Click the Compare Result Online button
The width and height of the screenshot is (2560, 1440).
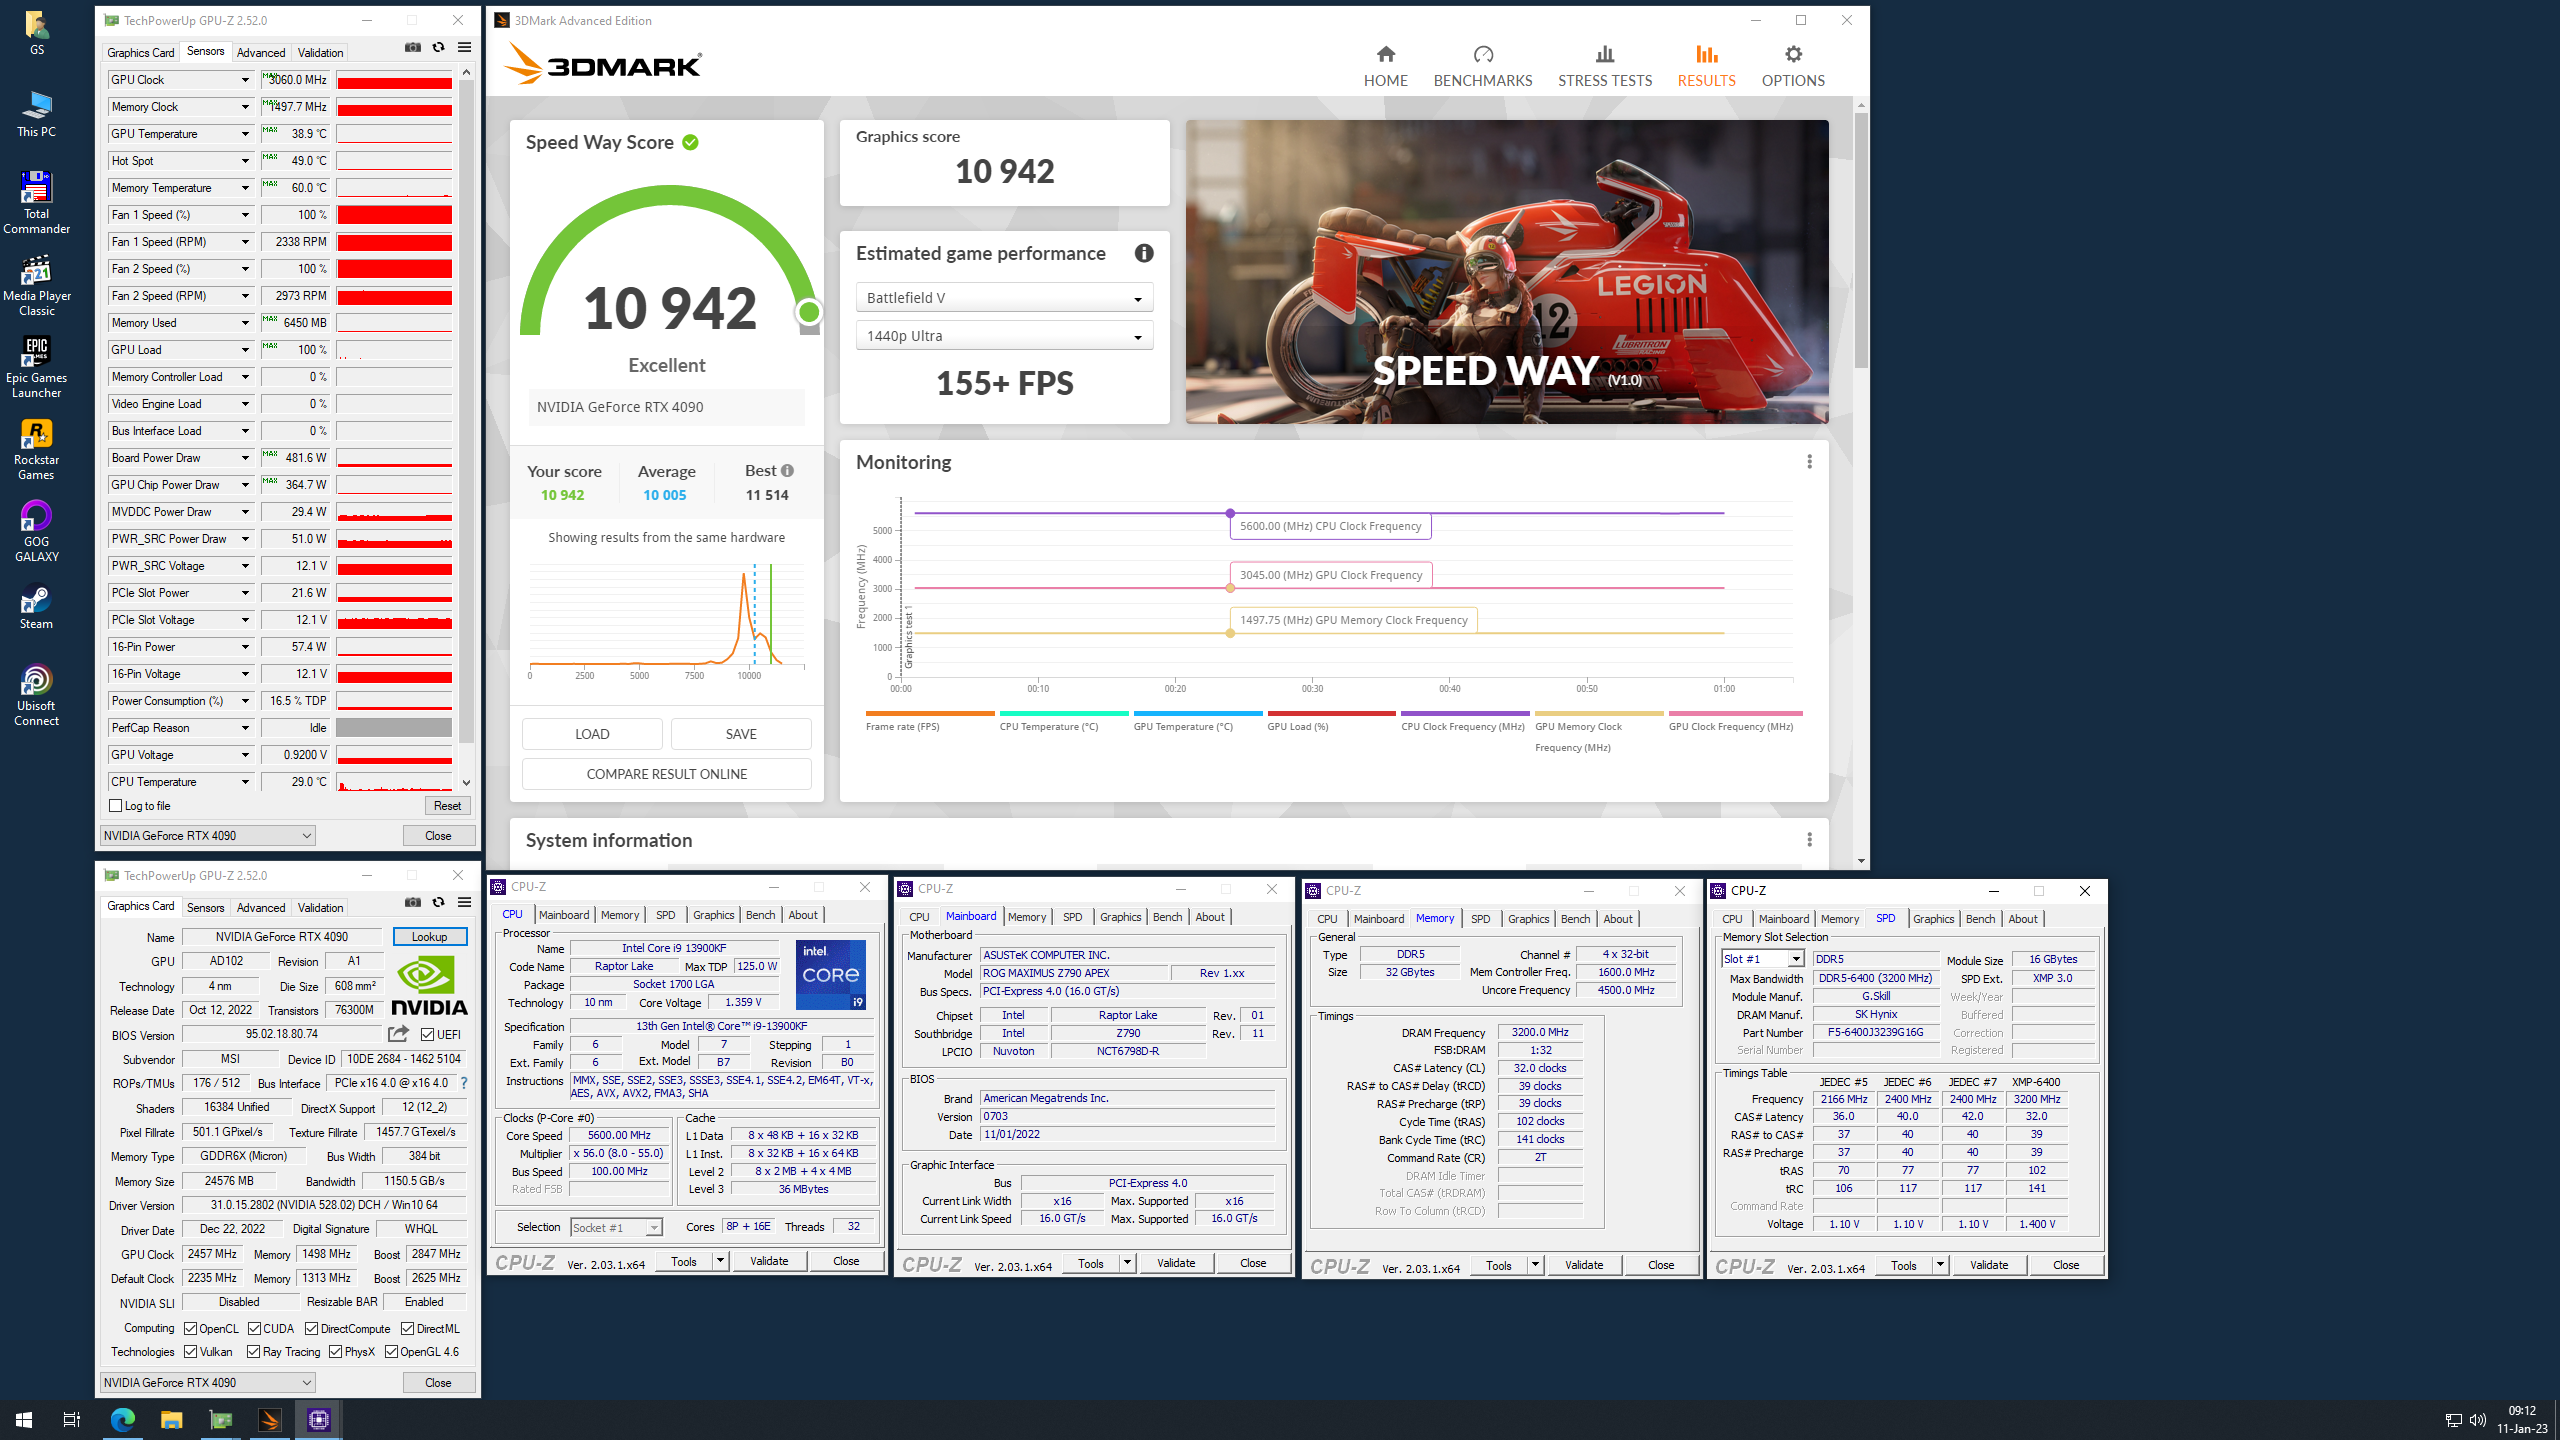[666, 774]
